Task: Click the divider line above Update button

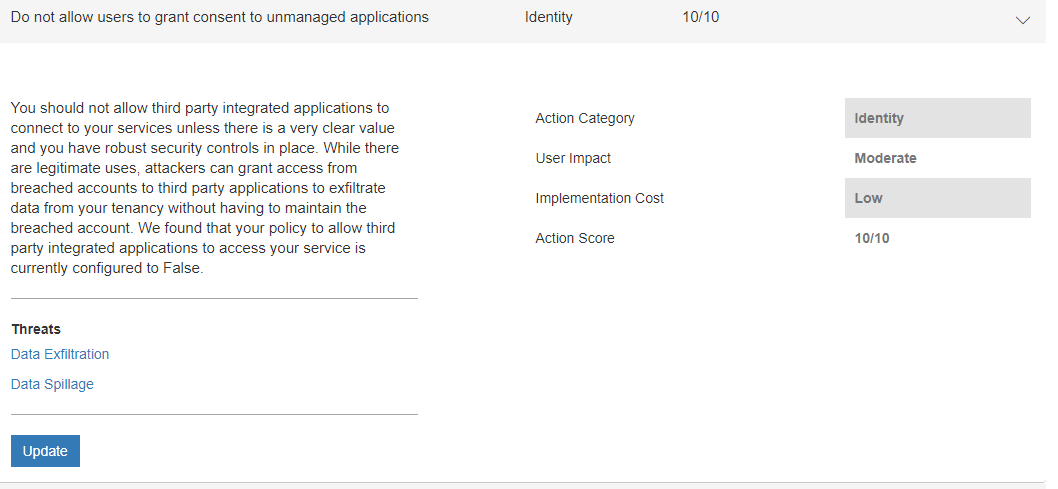Action: [214, 414]
